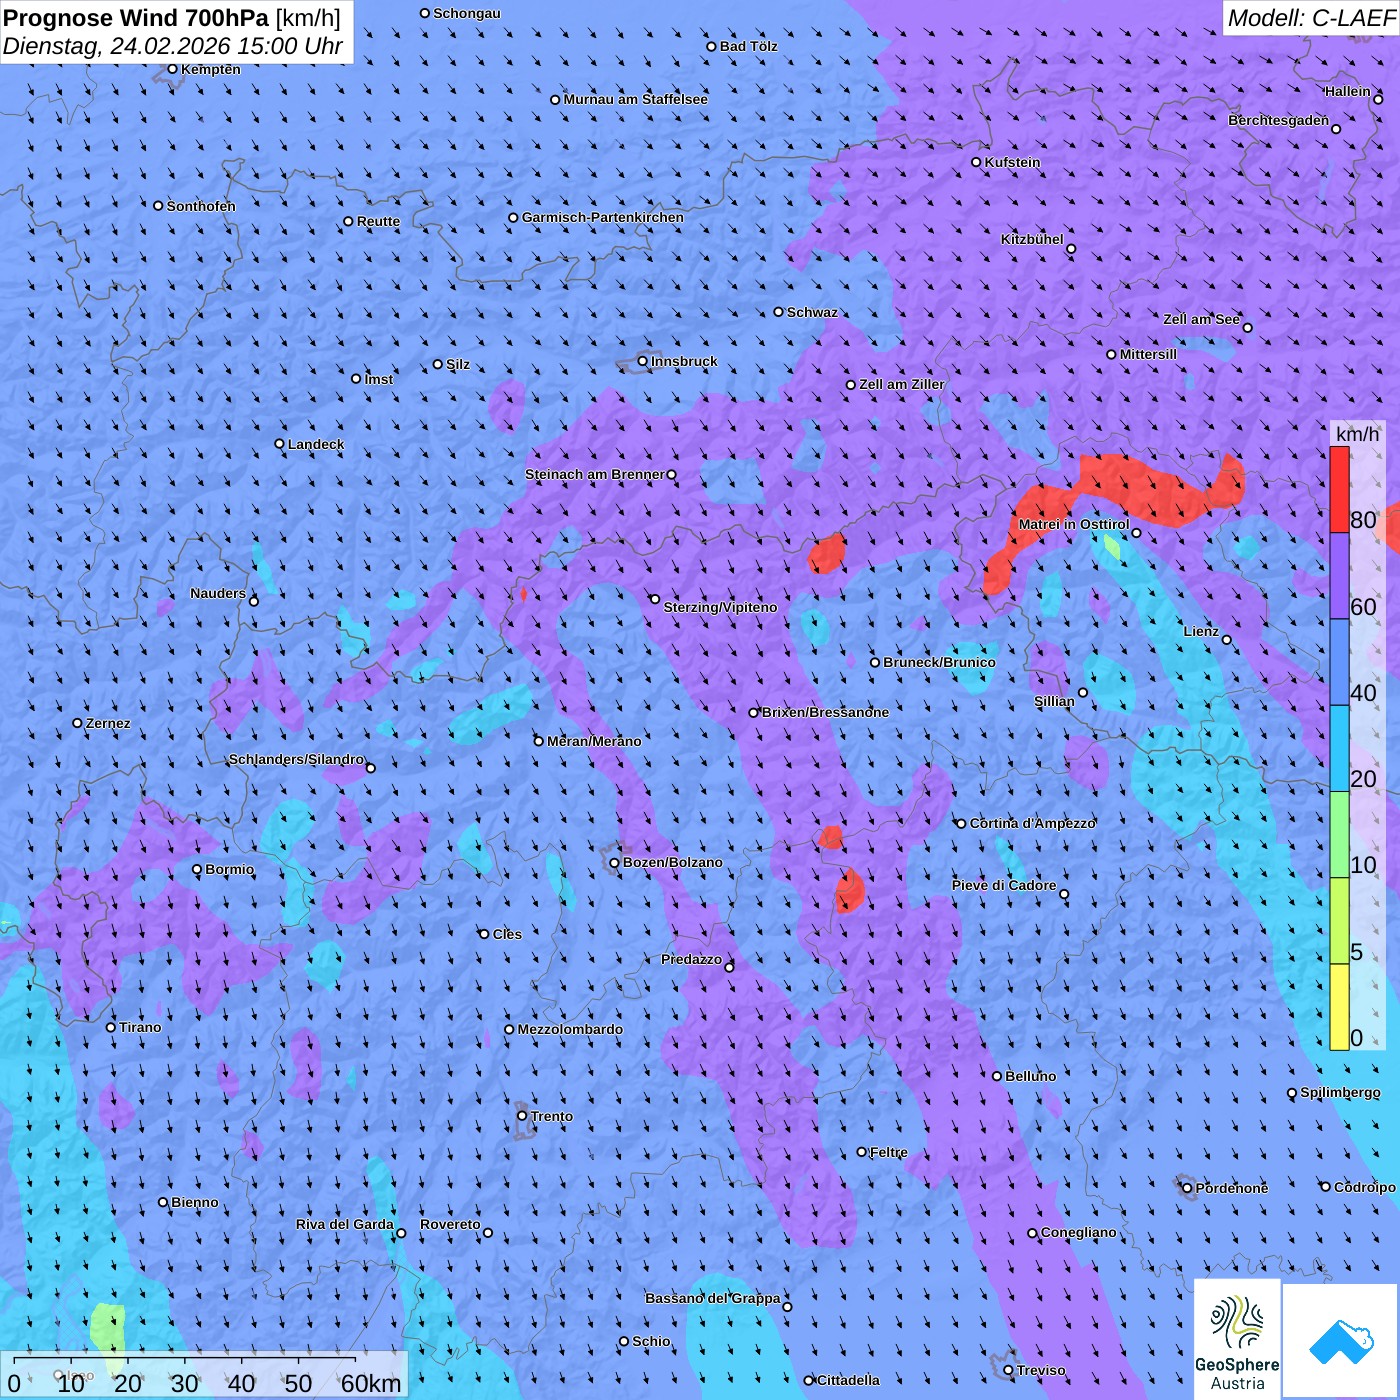1400x1400 pixels.
Task: Click the Sterzing/Vipiteno label
Action: 720,607
